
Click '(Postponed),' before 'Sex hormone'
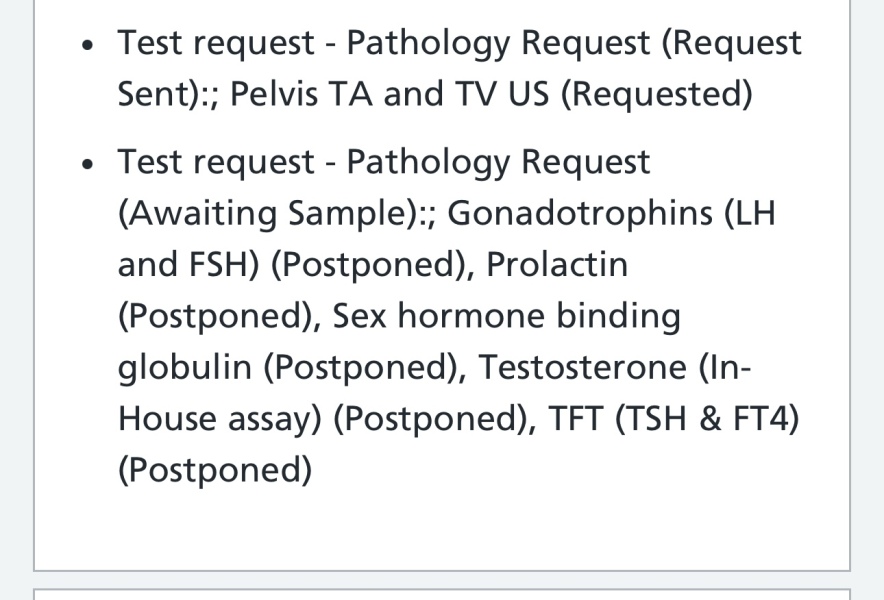pyautogui.click(x=219, y=316)
